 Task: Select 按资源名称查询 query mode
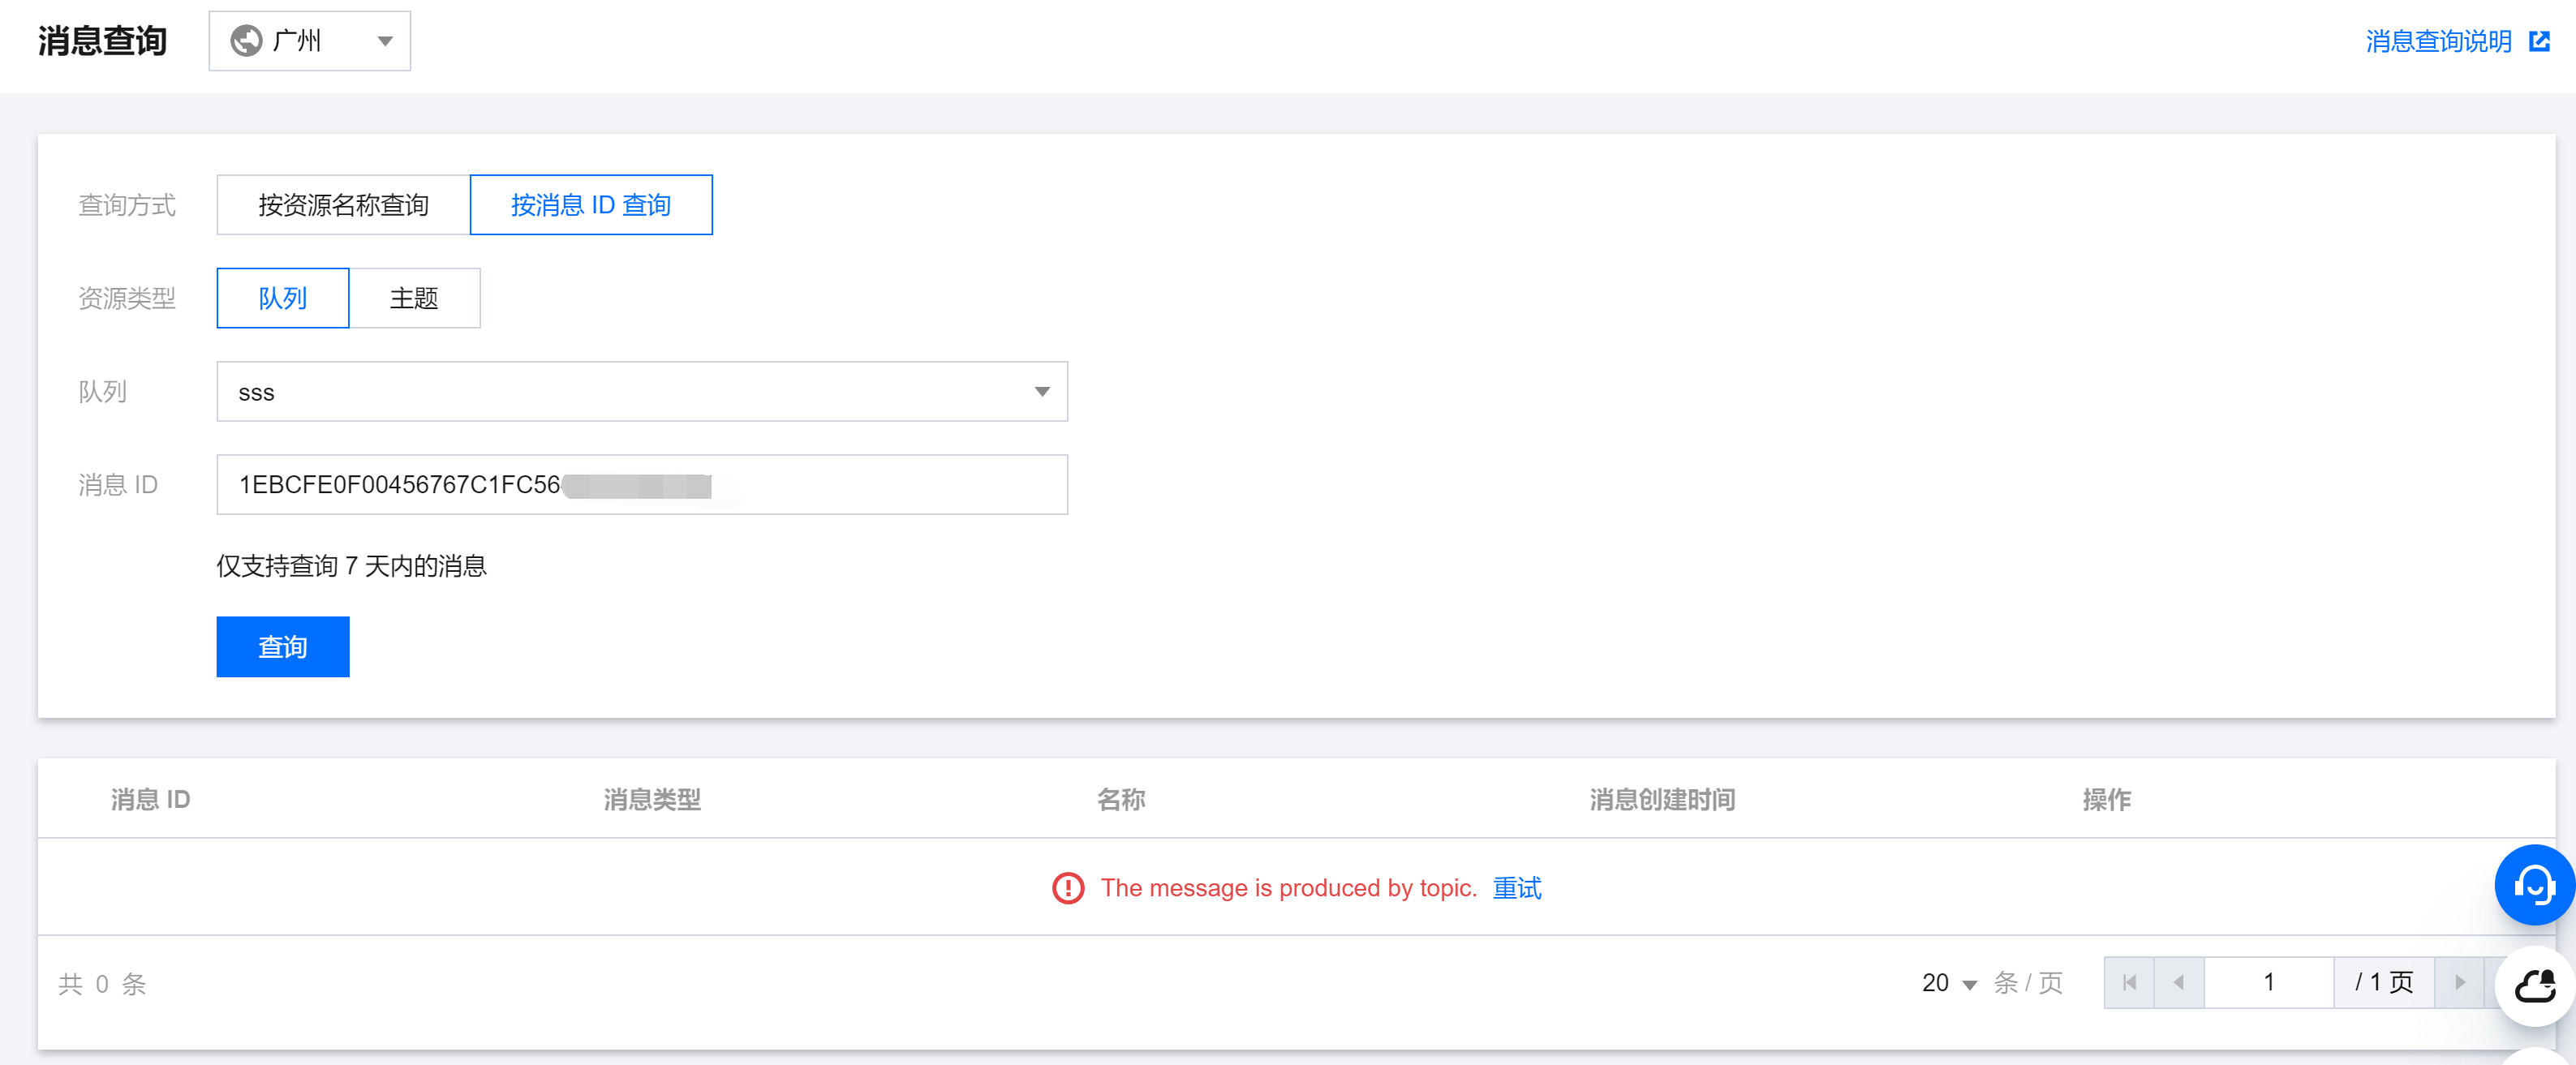pyautogui.click(x=343, y=205)
